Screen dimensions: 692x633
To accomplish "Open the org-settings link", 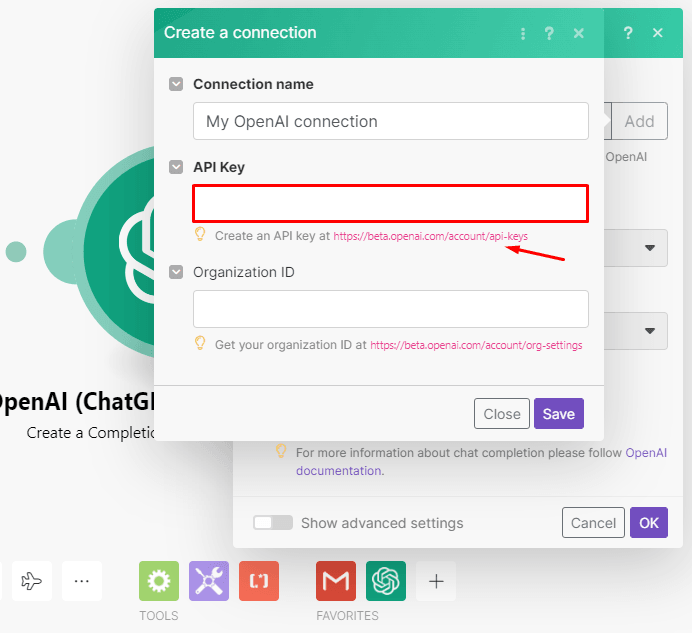I will coord(476,345).
